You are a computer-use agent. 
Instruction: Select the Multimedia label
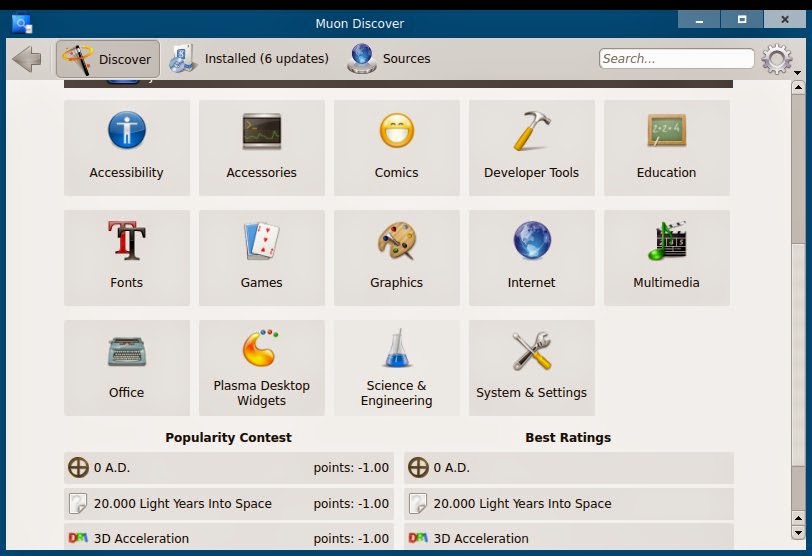666,282
